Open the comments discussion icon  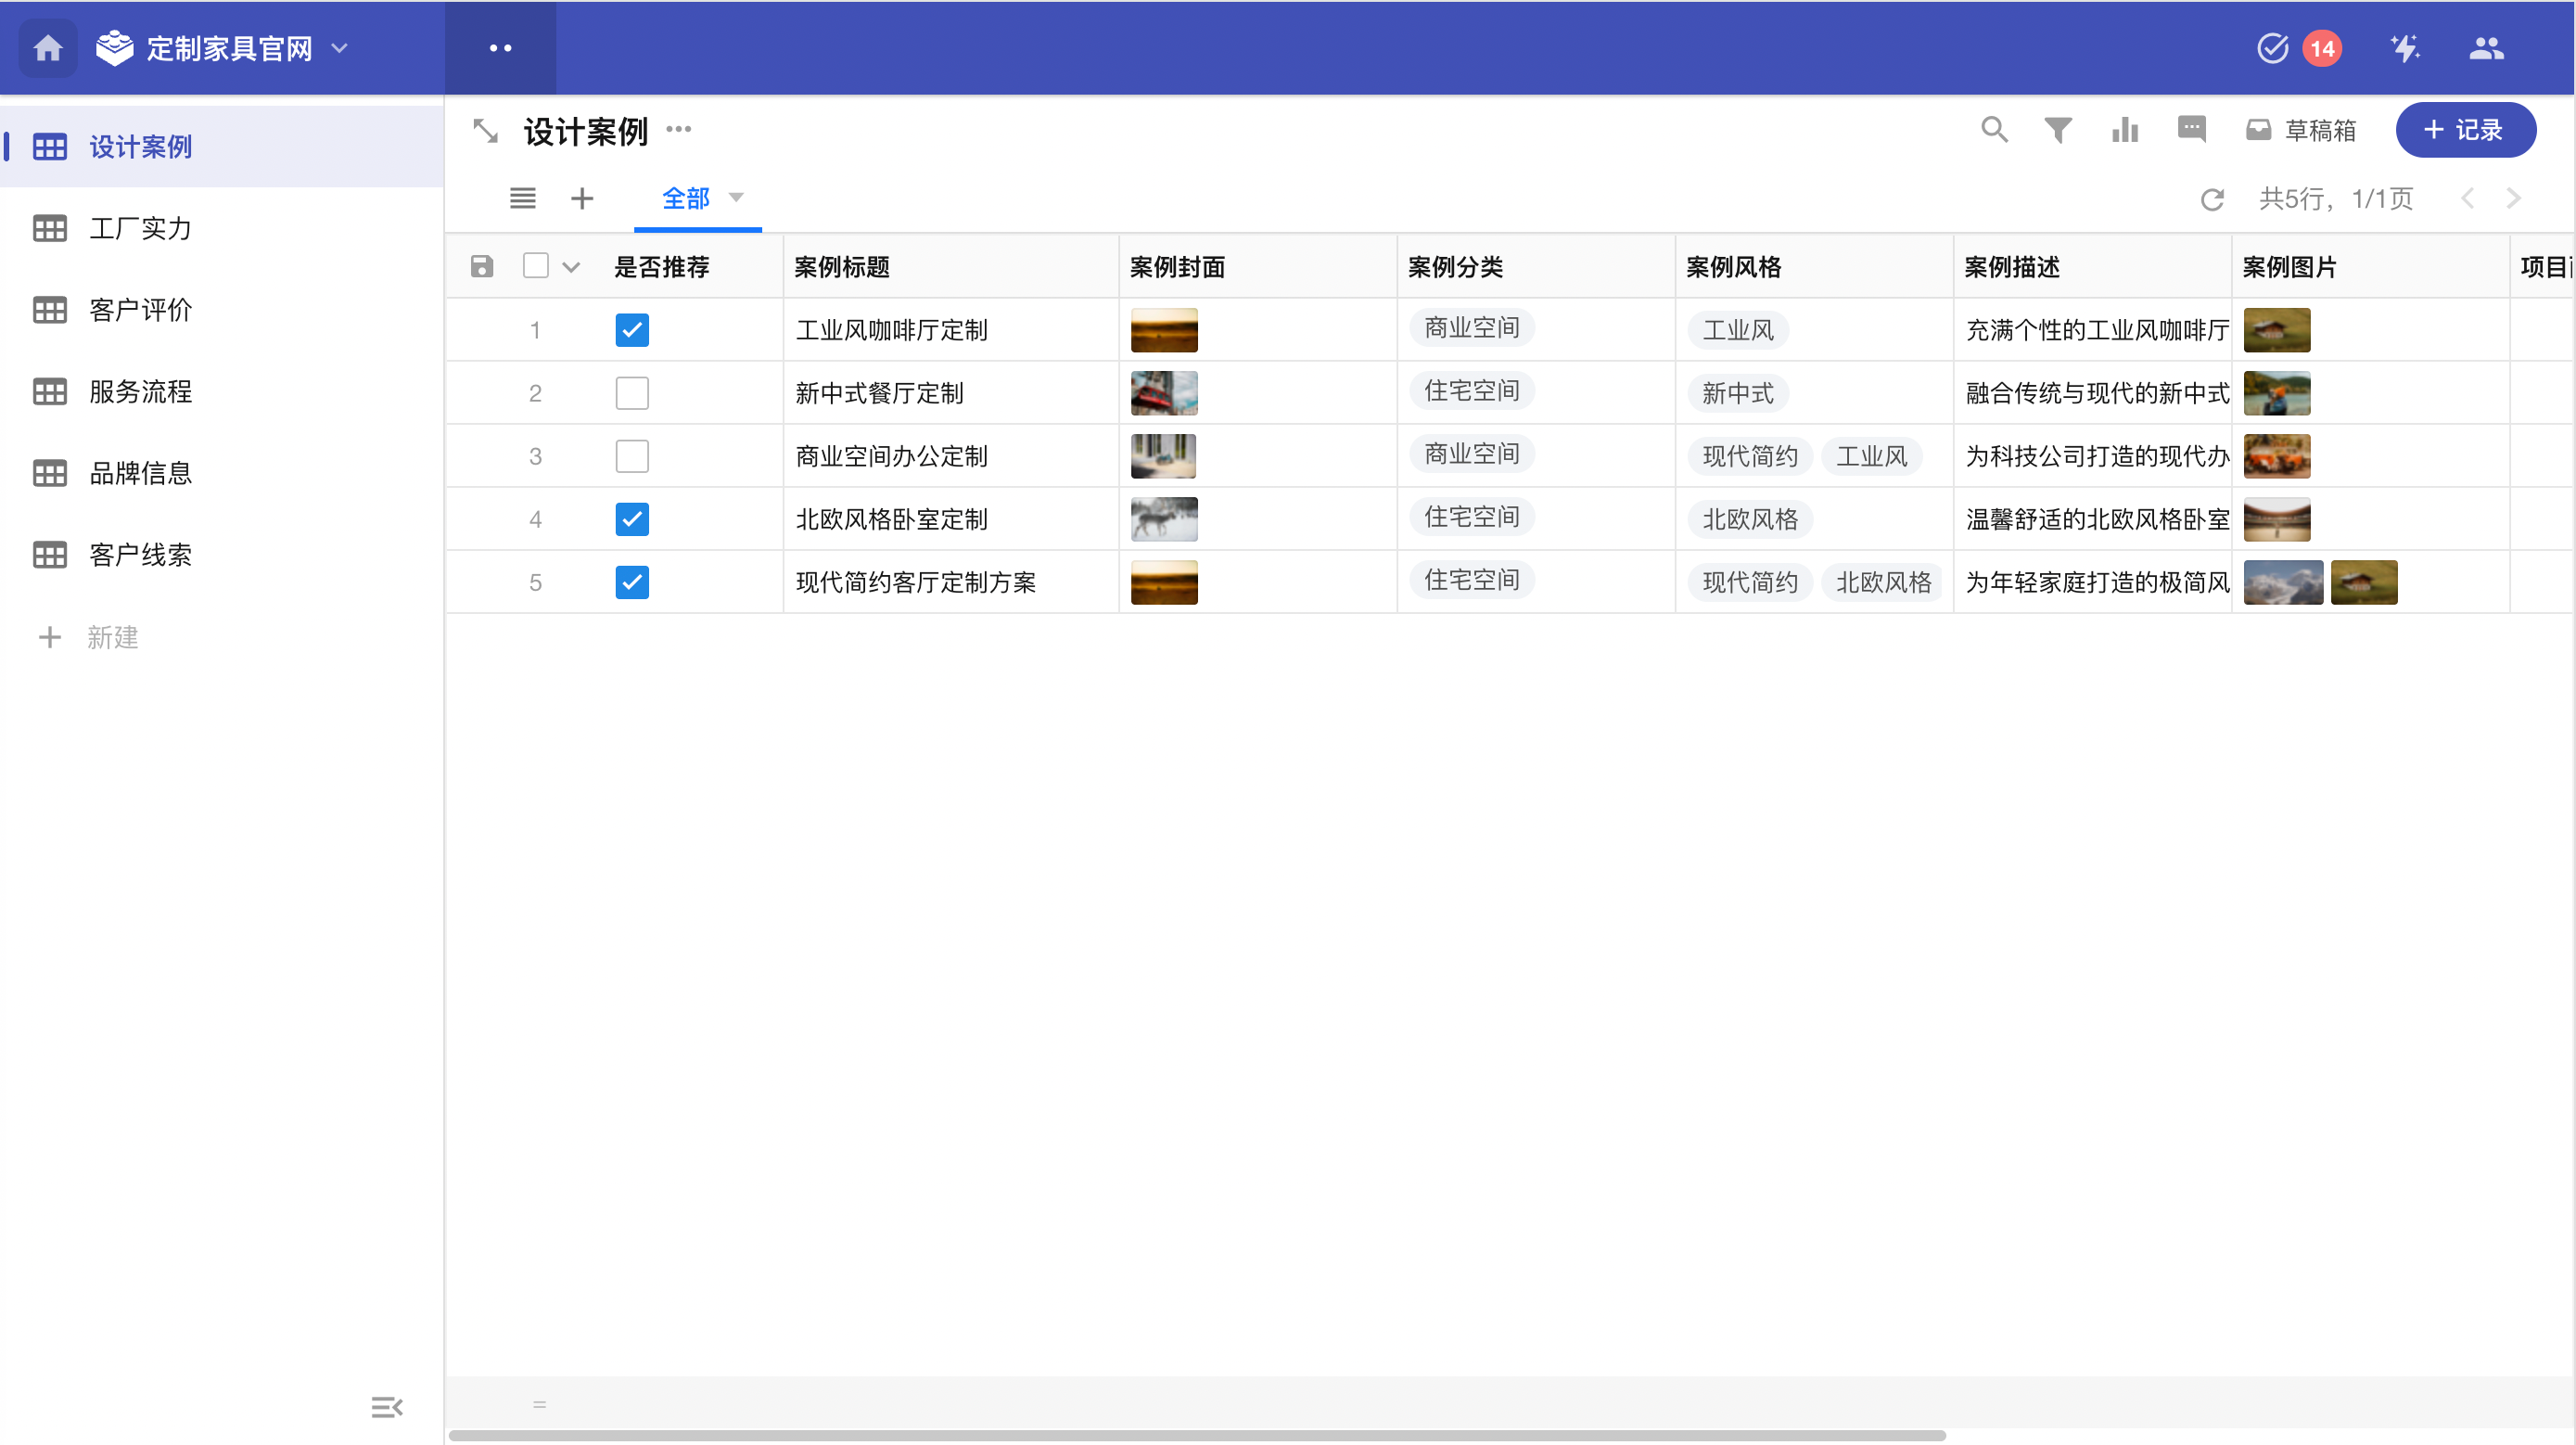[x=2191, y=129]
